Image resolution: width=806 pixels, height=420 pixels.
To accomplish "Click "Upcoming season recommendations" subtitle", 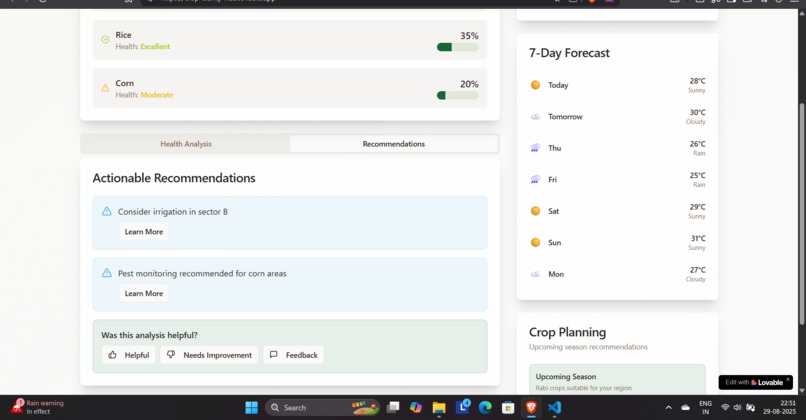I will click(588, 347).
